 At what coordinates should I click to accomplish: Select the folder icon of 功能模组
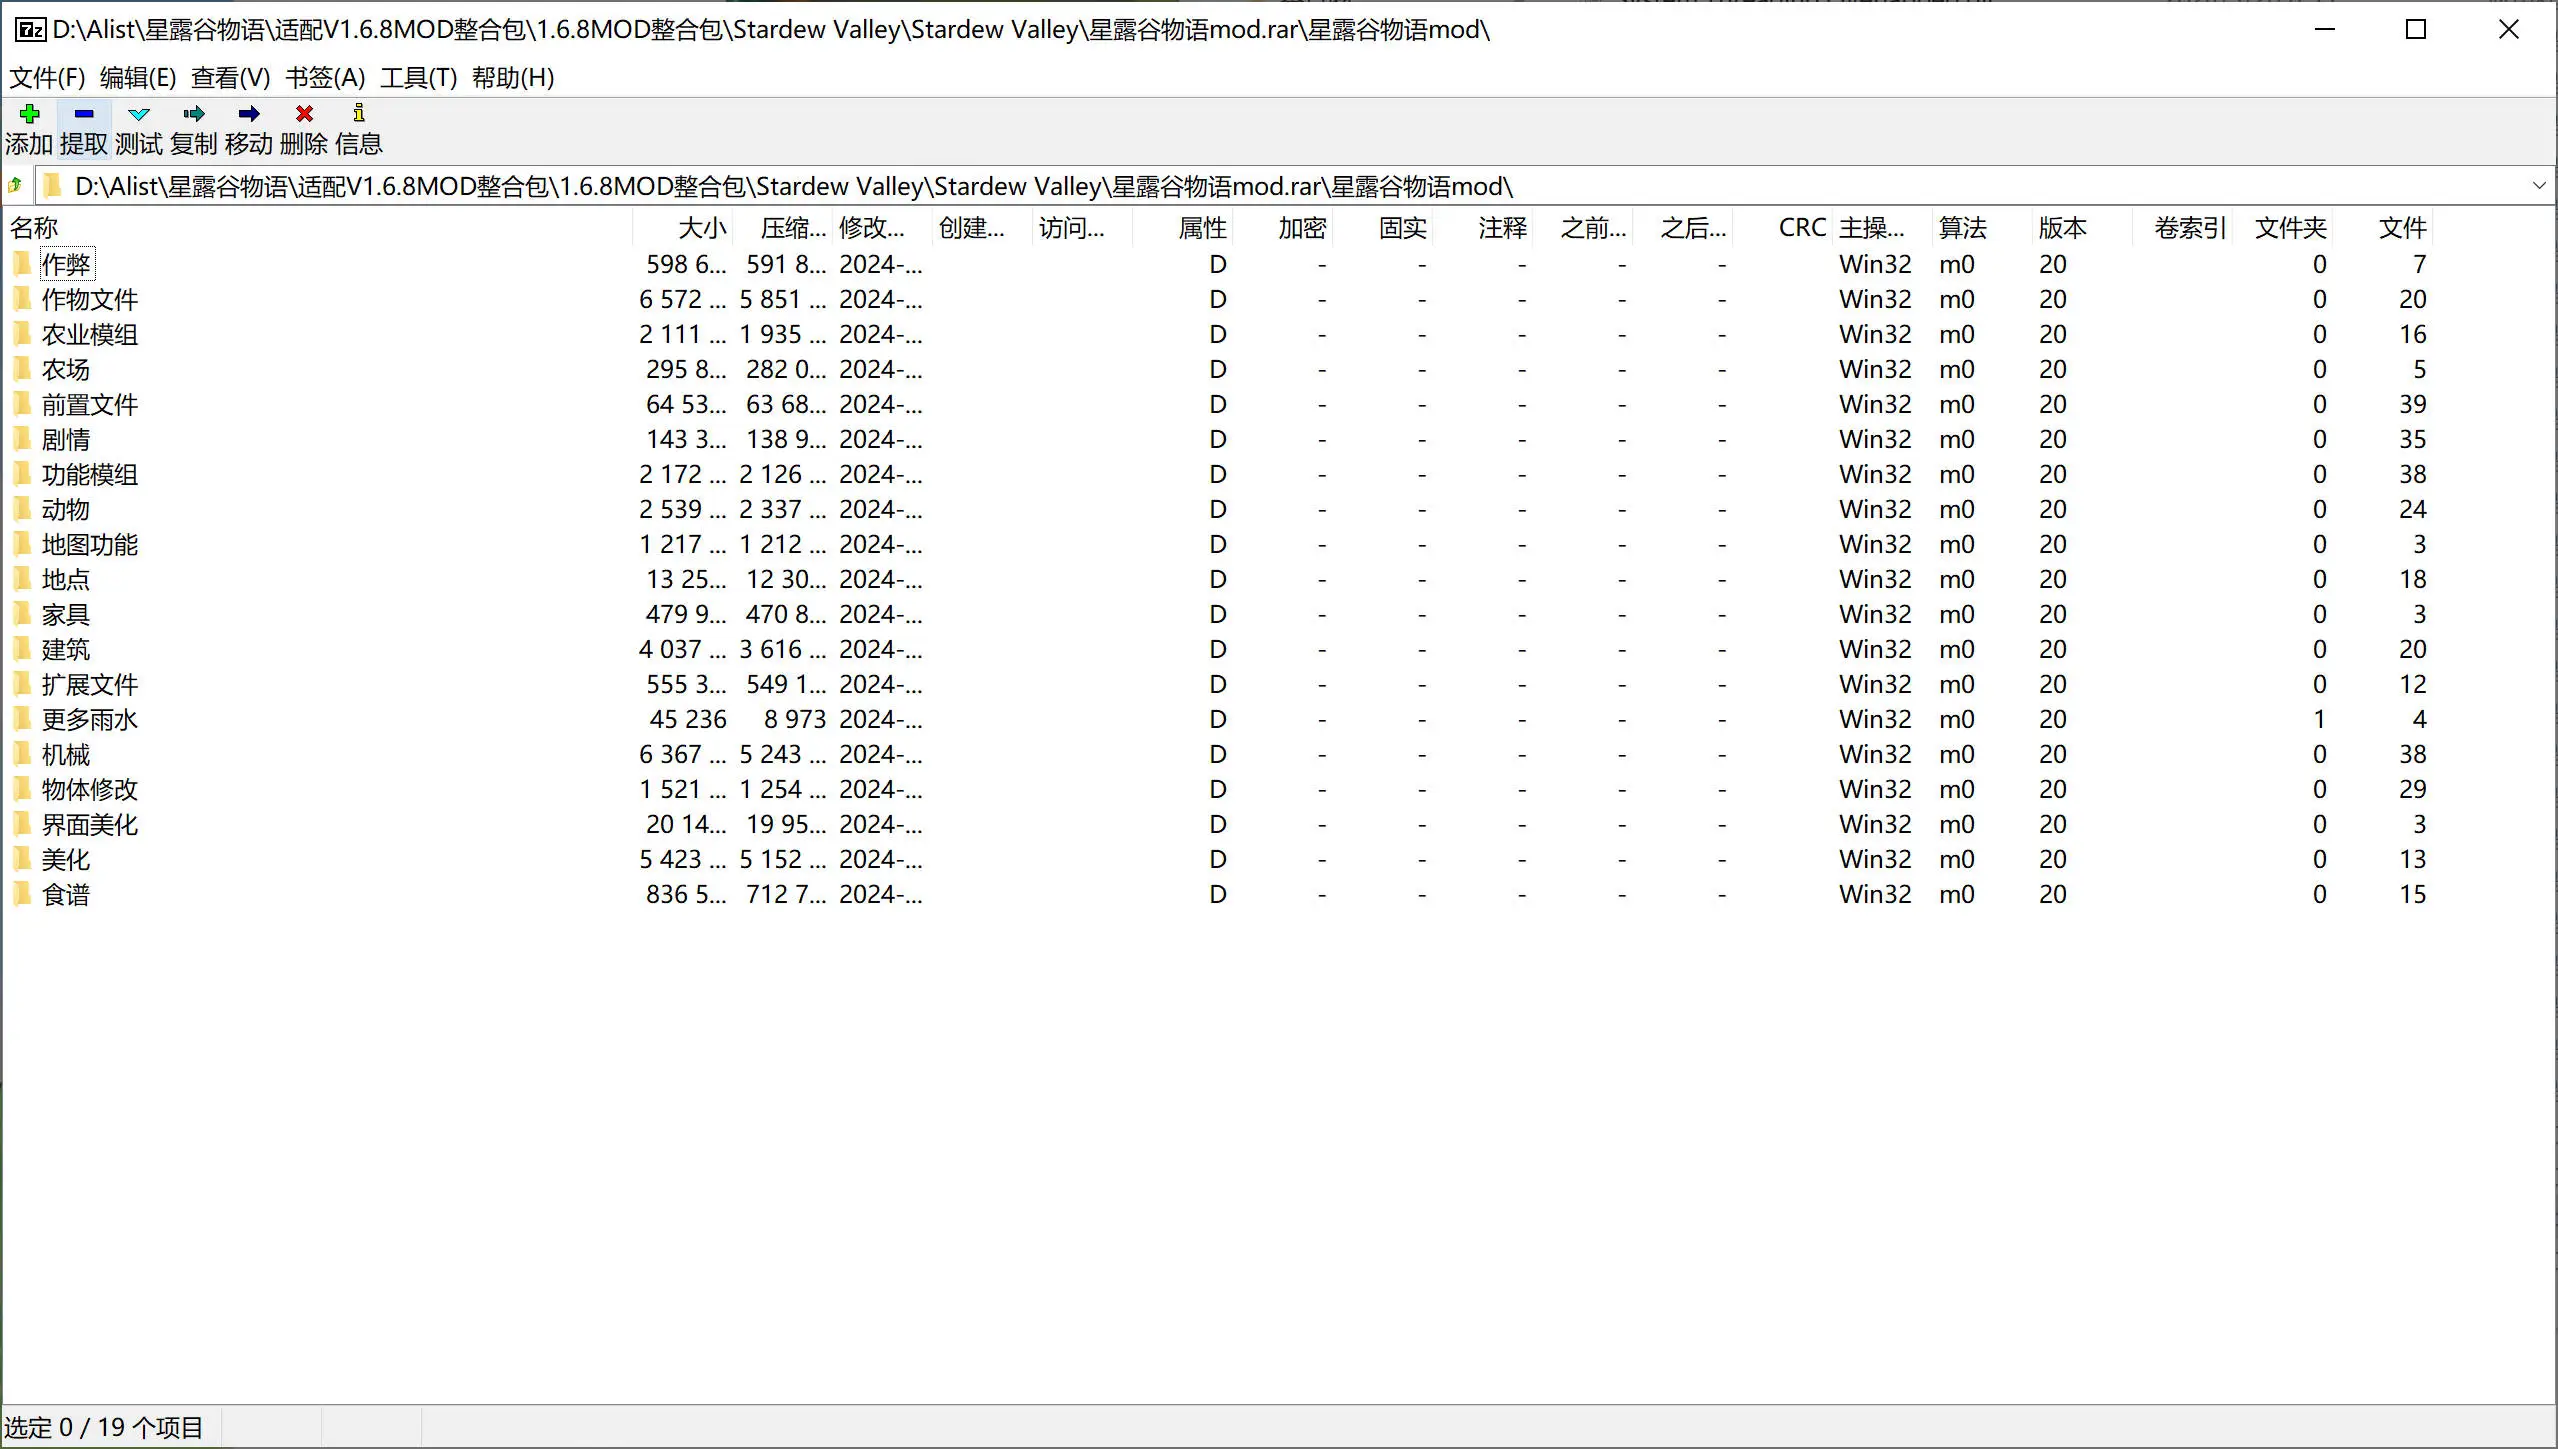(x=22, y=474)
